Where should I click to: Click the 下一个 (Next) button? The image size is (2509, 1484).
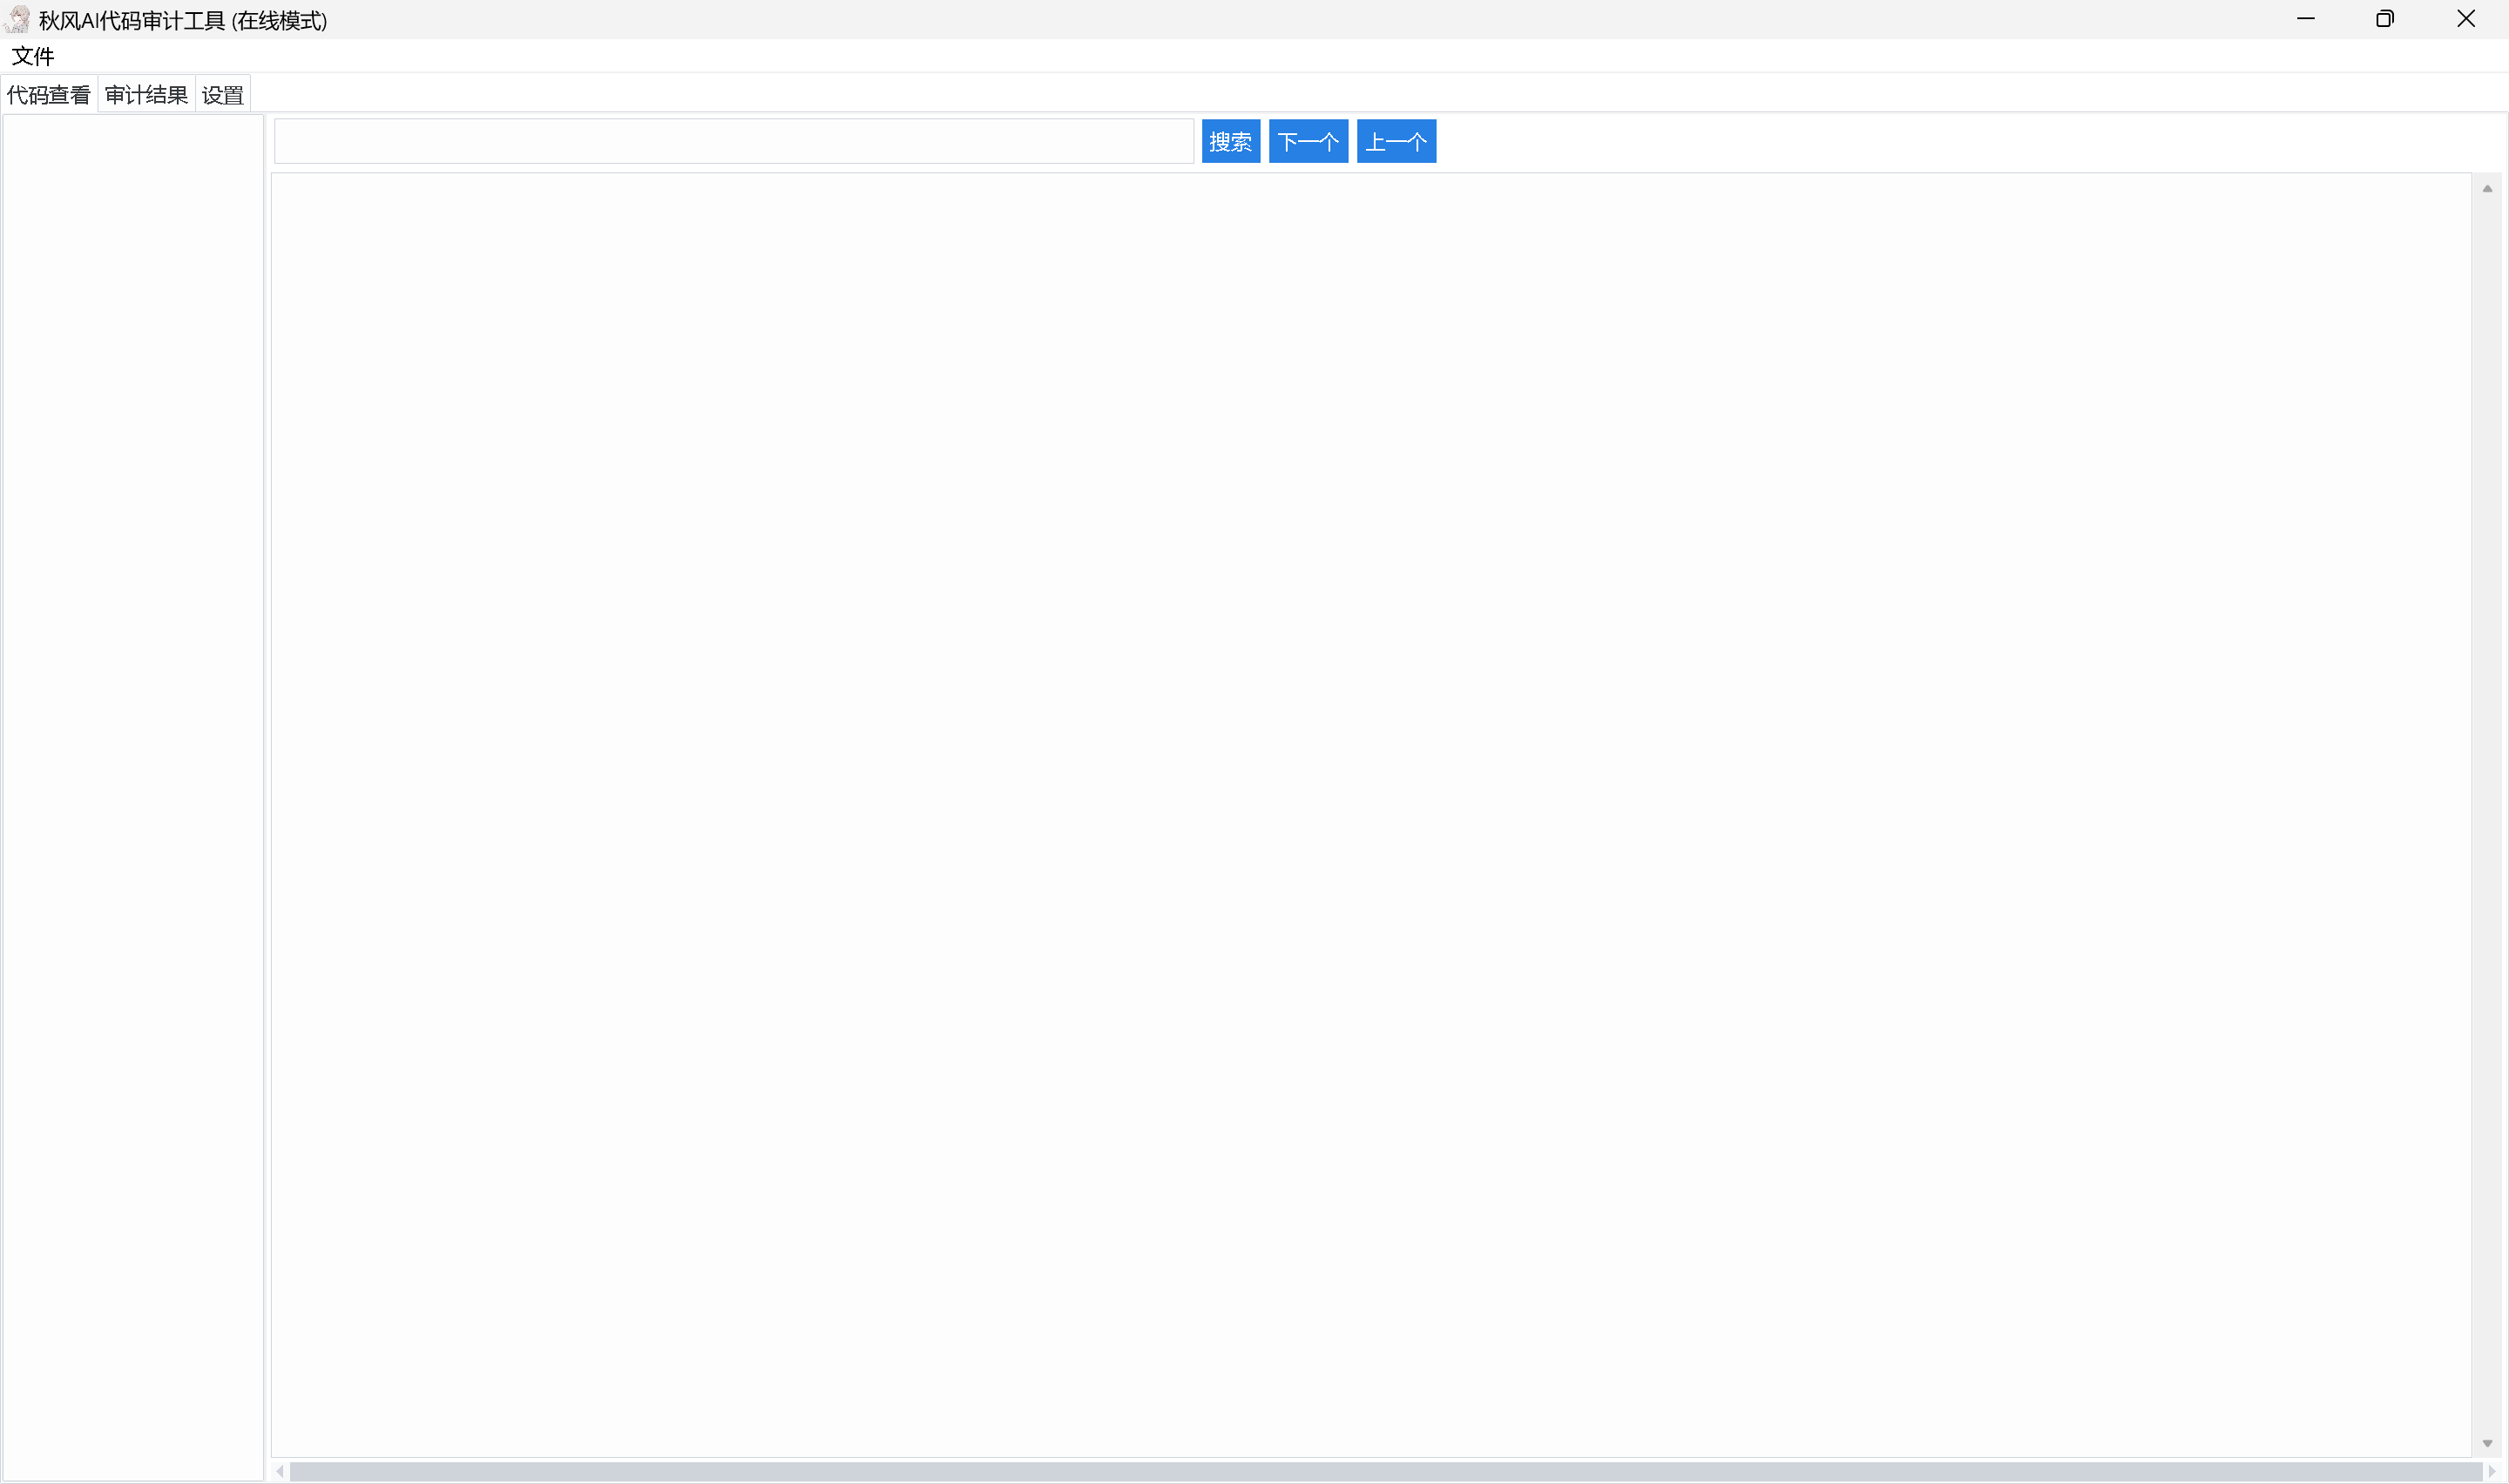[x=1308, y=141]
